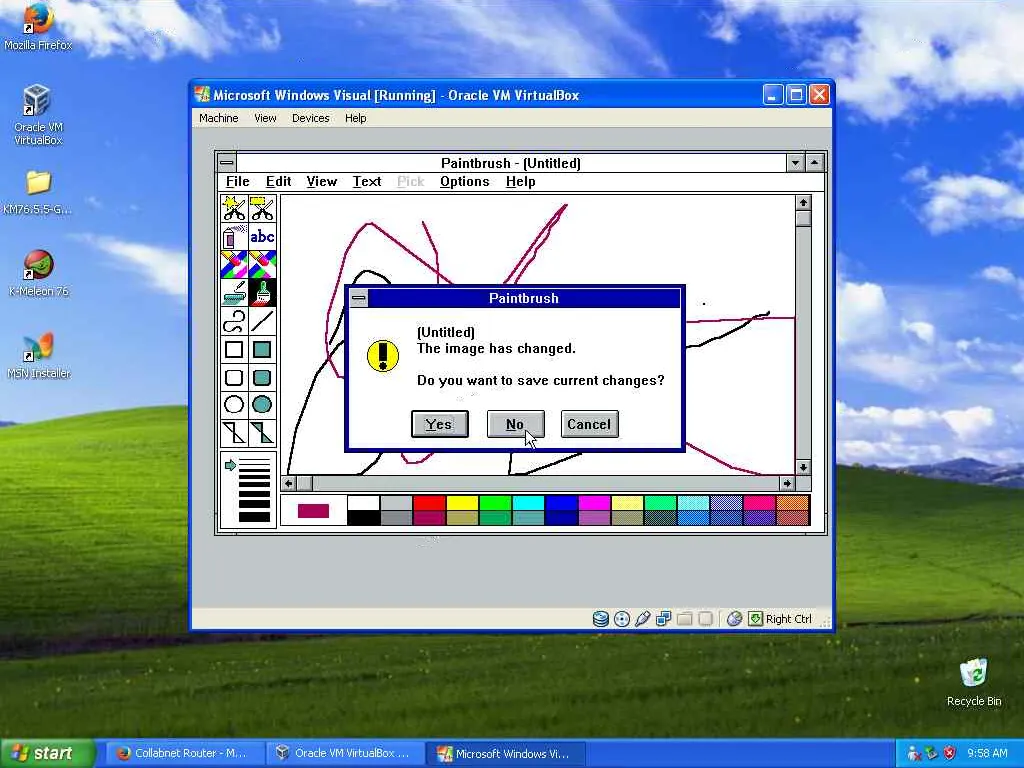Select the Filled Polygon tool
The width and height of the screenshot is (1024, 768).
point(262,432)
